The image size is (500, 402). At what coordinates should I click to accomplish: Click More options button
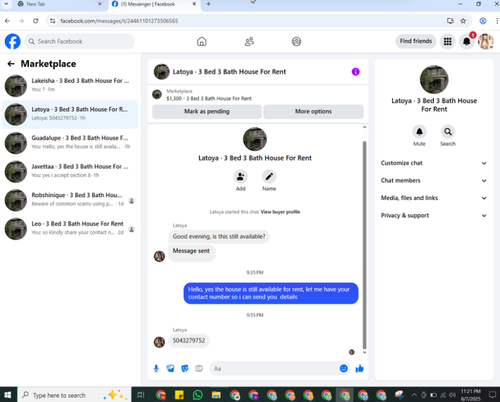pos(313,112)
